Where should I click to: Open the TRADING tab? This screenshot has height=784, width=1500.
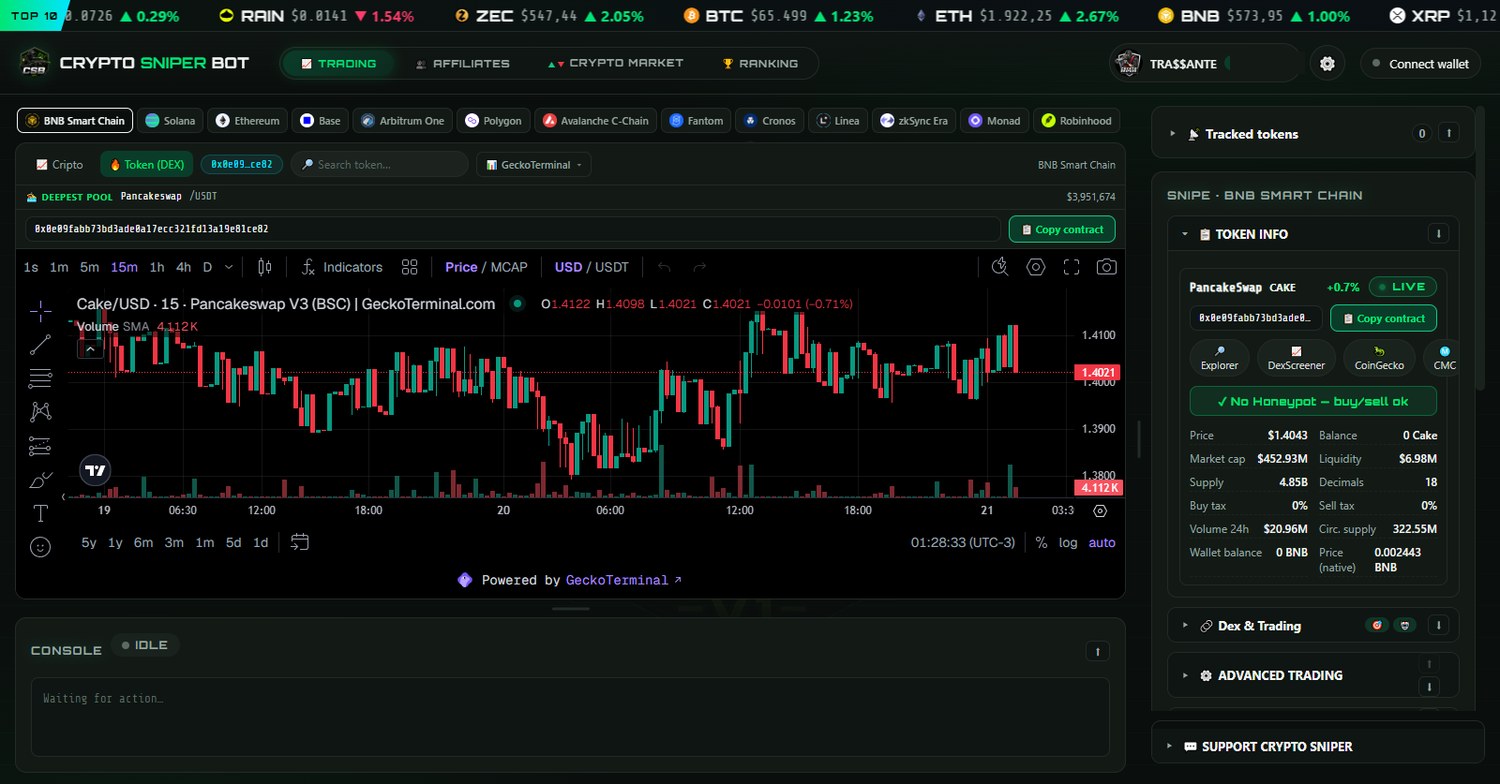(338, 63)
